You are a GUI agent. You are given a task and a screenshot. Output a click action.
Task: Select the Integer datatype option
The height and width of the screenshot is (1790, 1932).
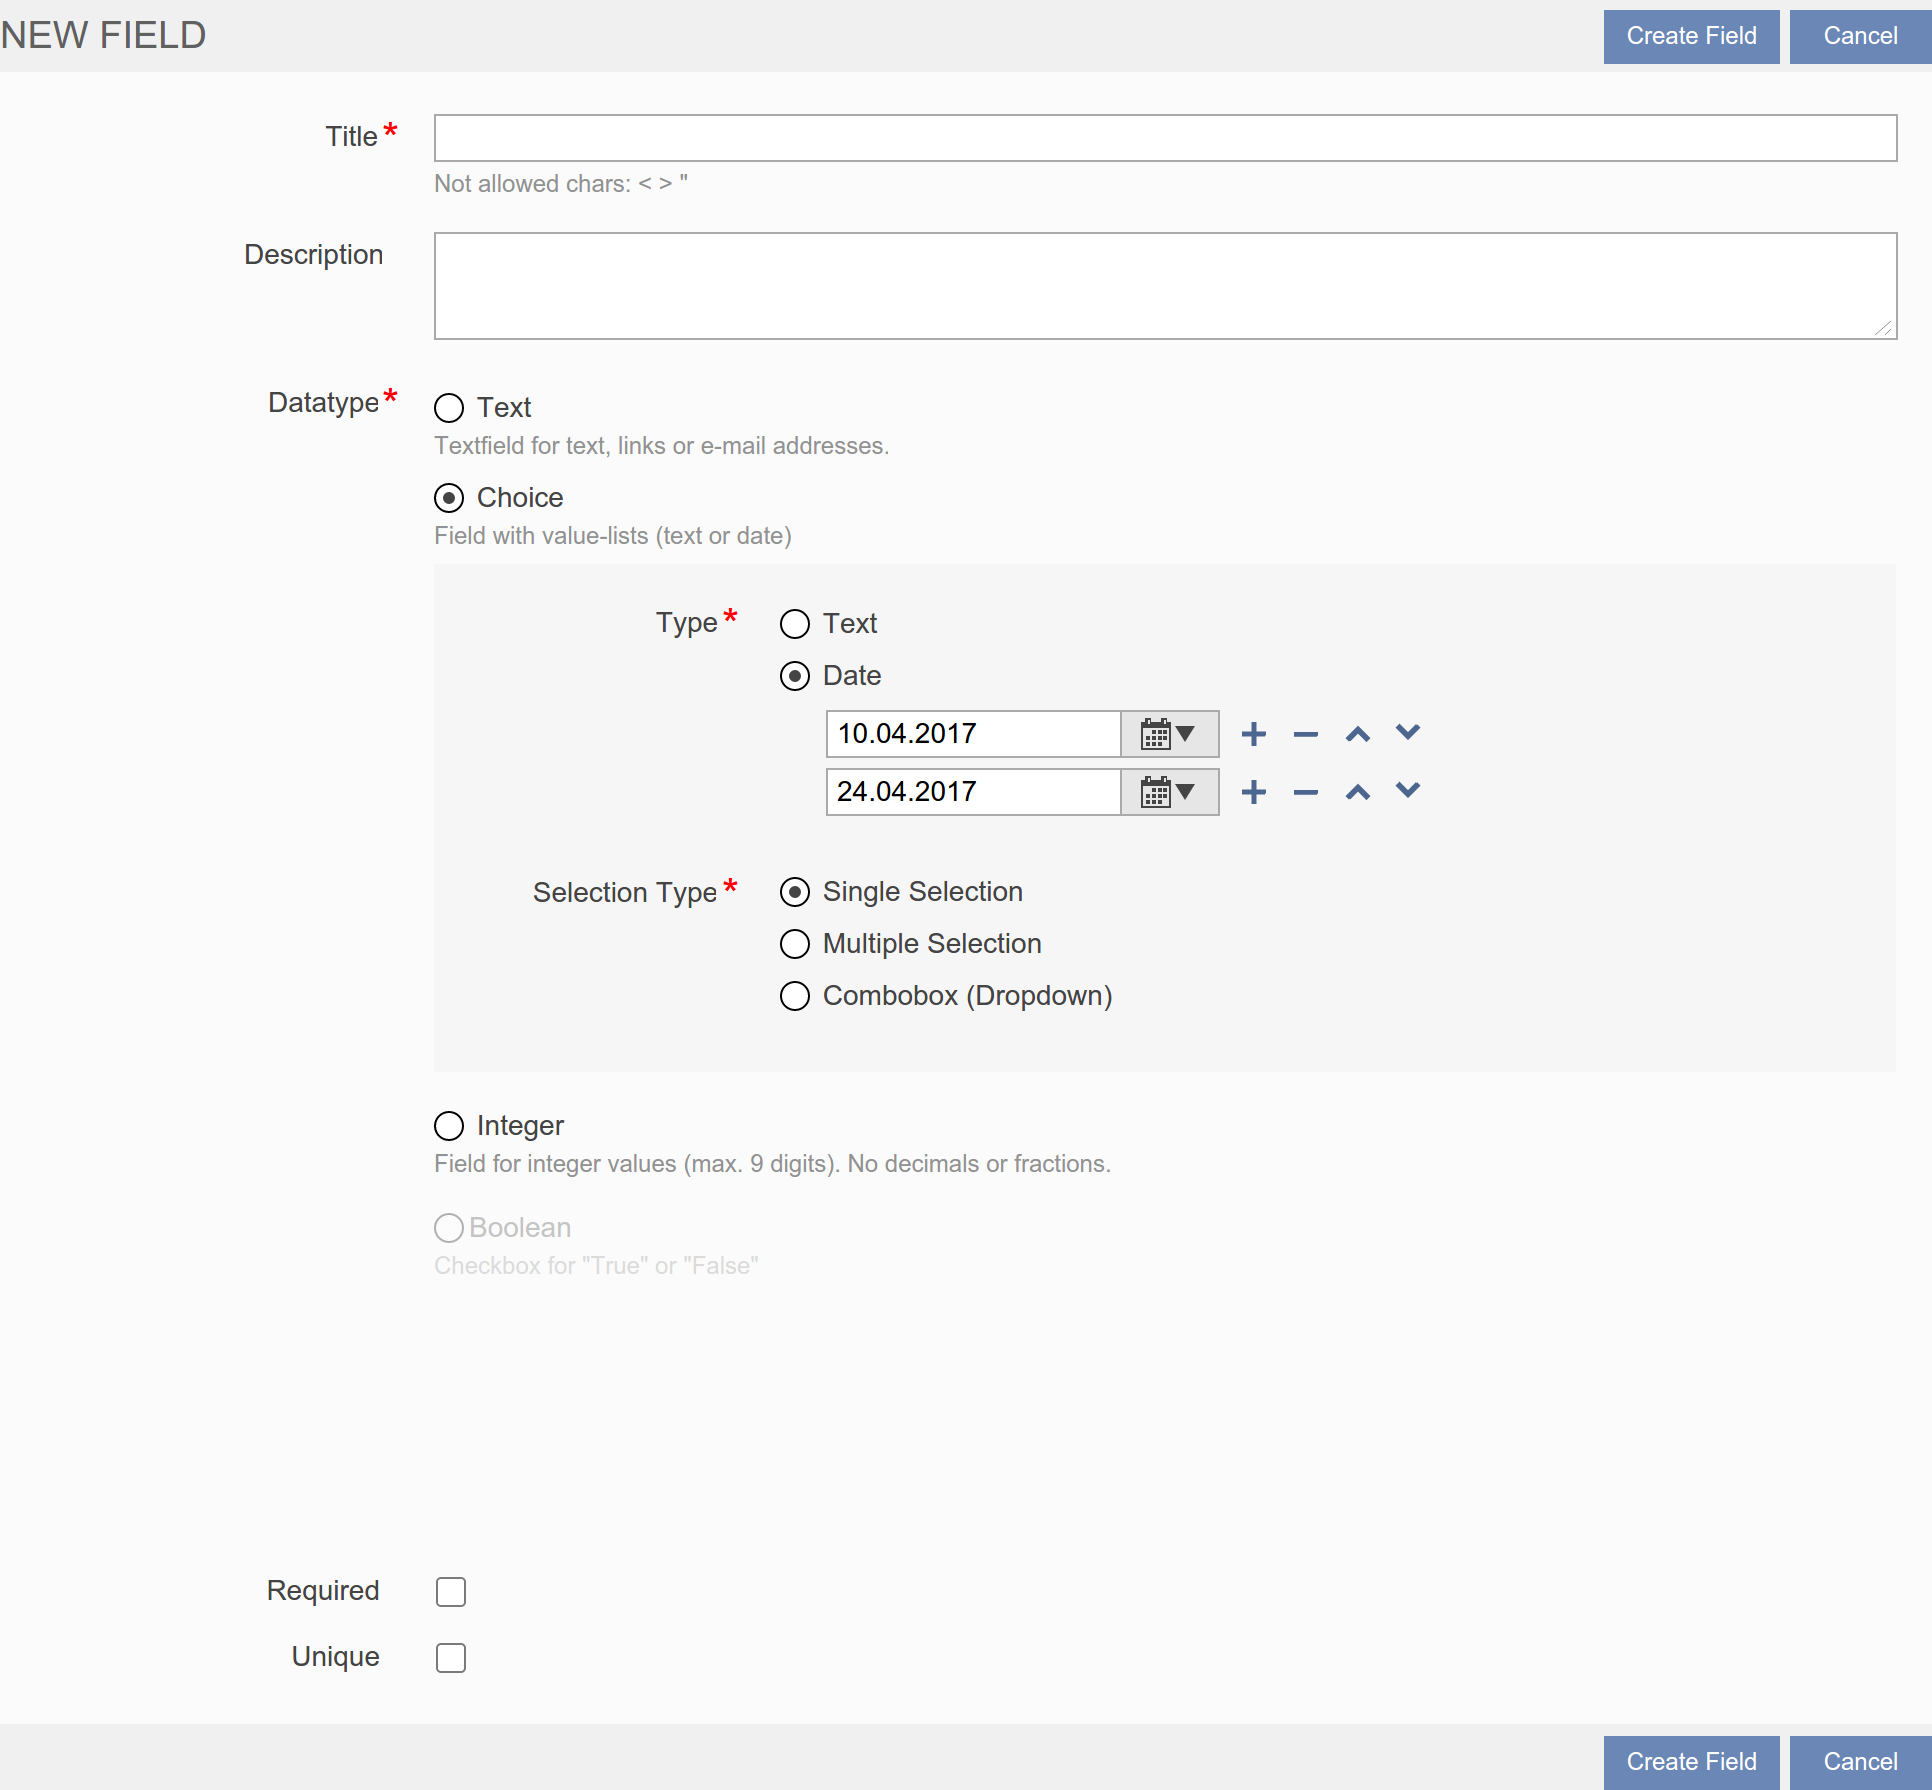(449, 1126)
